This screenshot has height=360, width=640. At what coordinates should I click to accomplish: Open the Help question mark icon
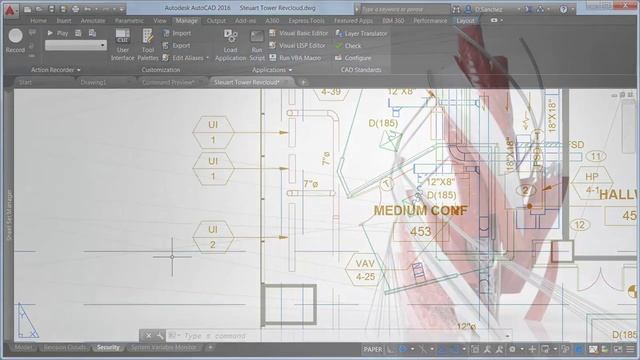[x=563, y=9]
